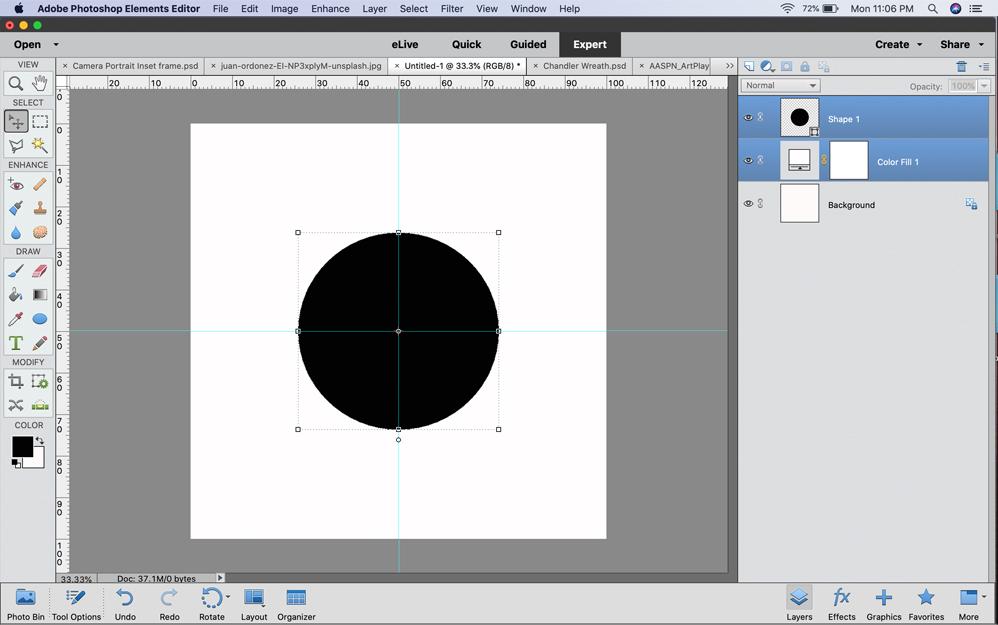Open the Opacity slider dropdown arrow
This screenshot has width=998, height=625.
pyautogui.click(x=985, y=86)
